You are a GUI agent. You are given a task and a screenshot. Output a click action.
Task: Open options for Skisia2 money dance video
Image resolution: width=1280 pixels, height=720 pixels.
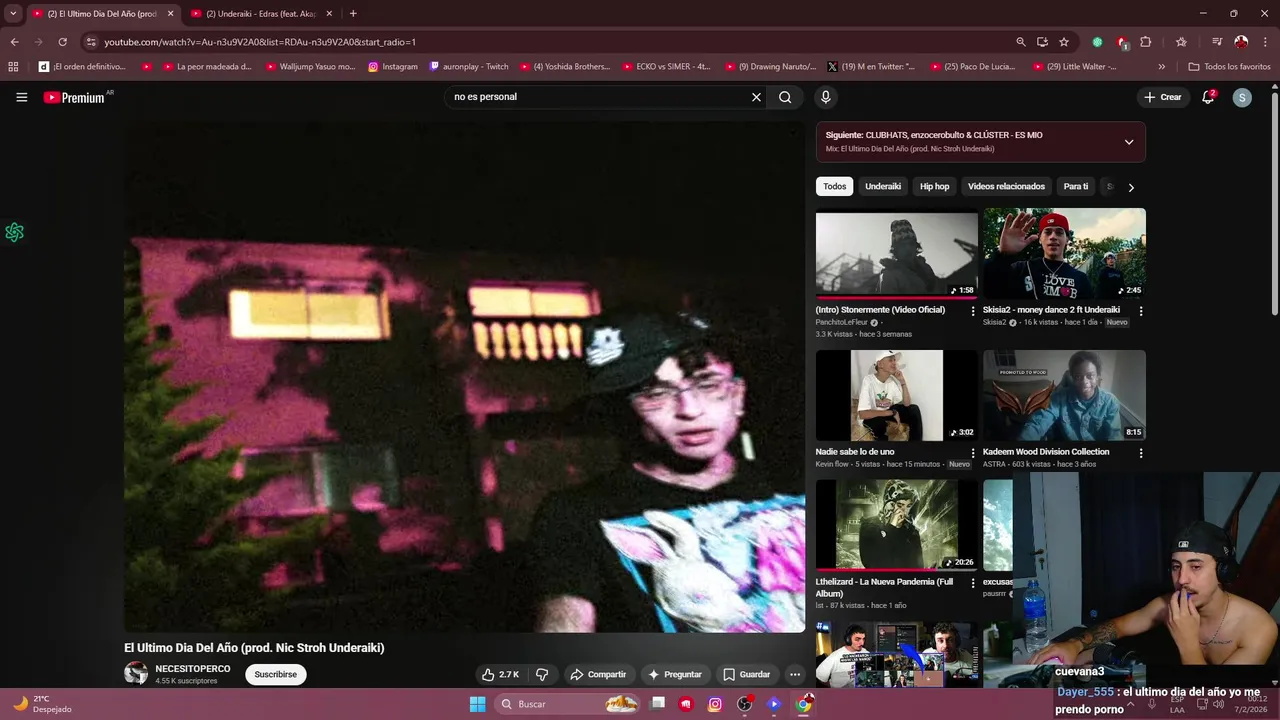click(1141, 311)
